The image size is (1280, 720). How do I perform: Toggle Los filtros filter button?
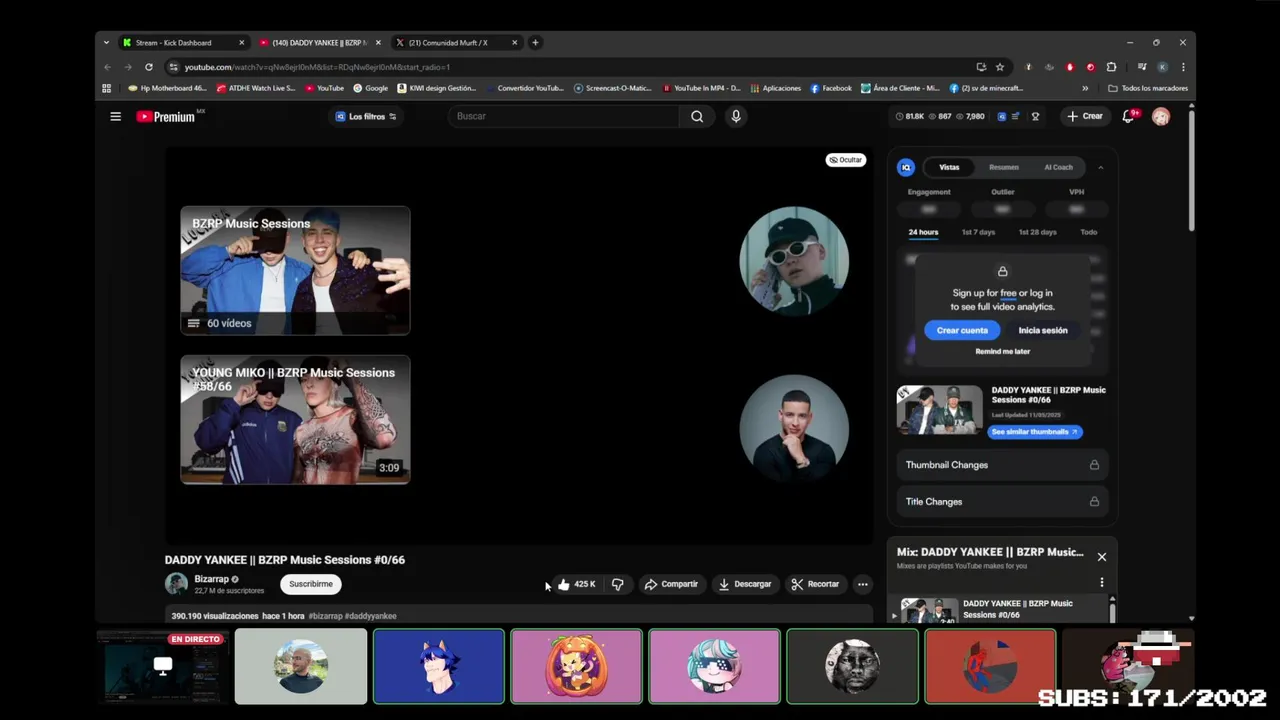366,116
